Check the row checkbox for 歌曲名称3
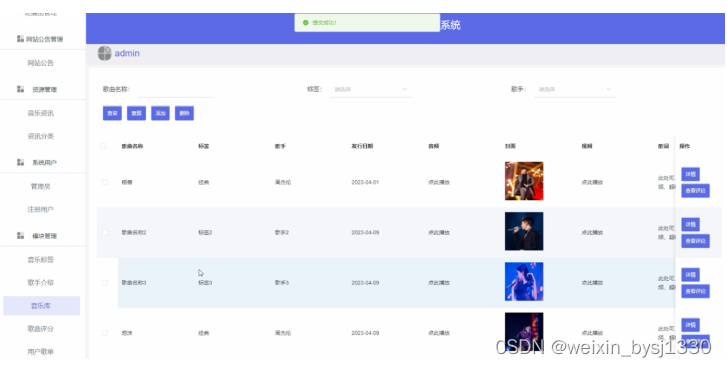727x367 pixels. (x=105, y=283)
